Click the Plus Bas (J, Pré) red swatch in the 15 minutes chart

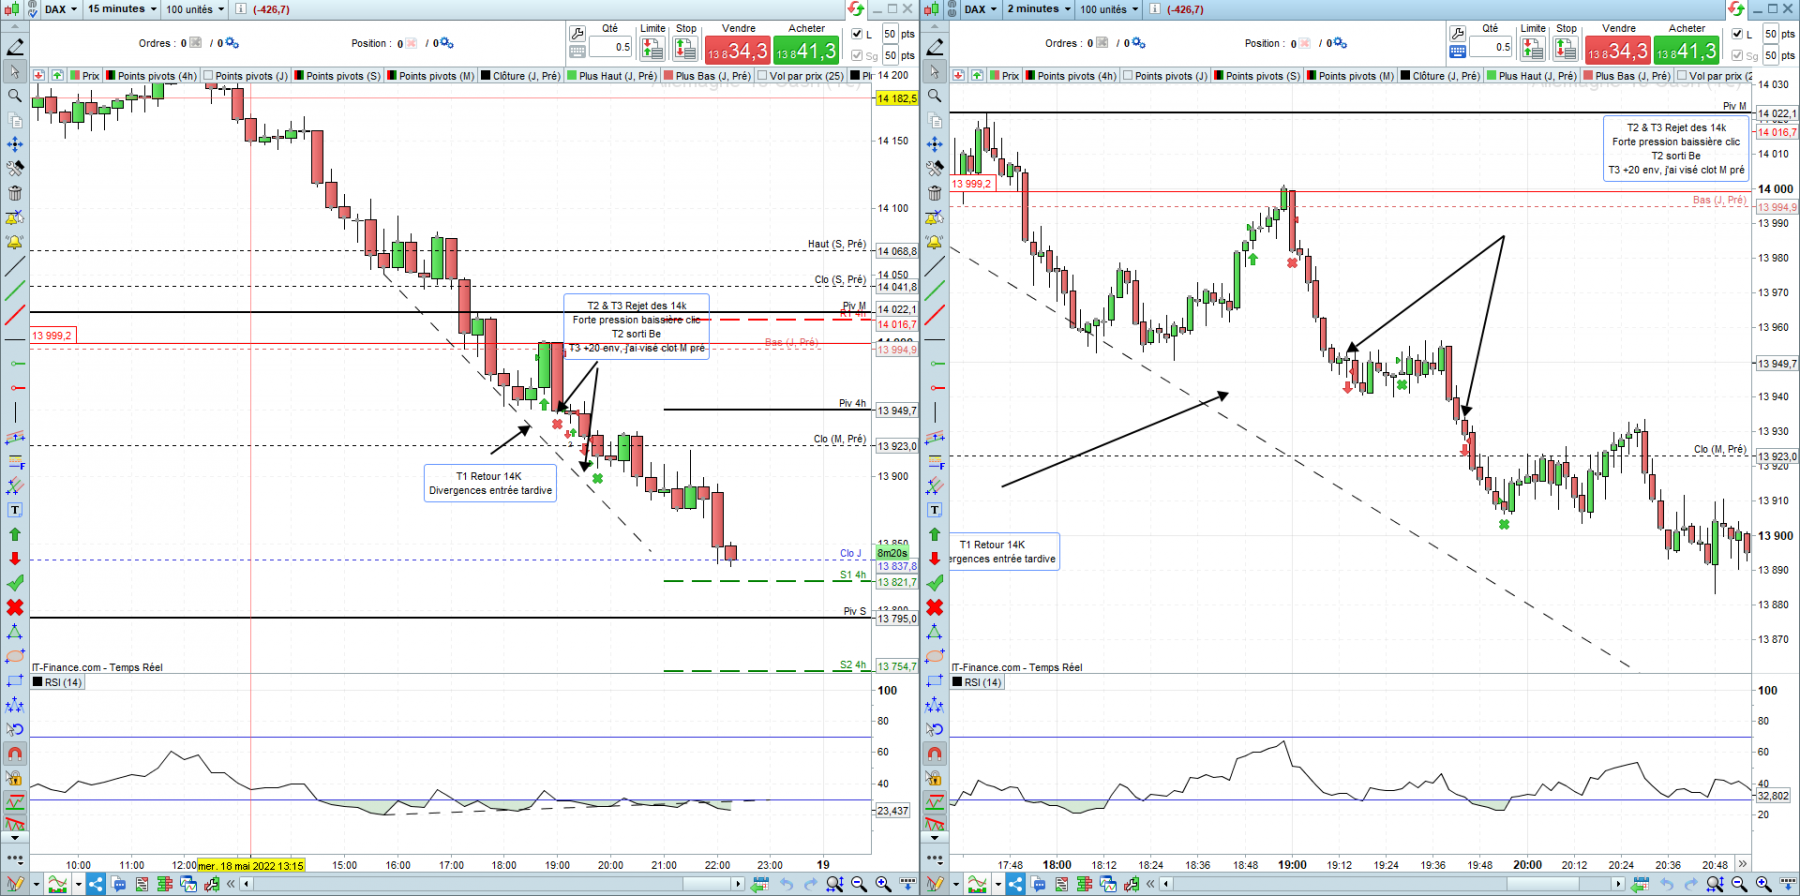[x=669, y=75]
